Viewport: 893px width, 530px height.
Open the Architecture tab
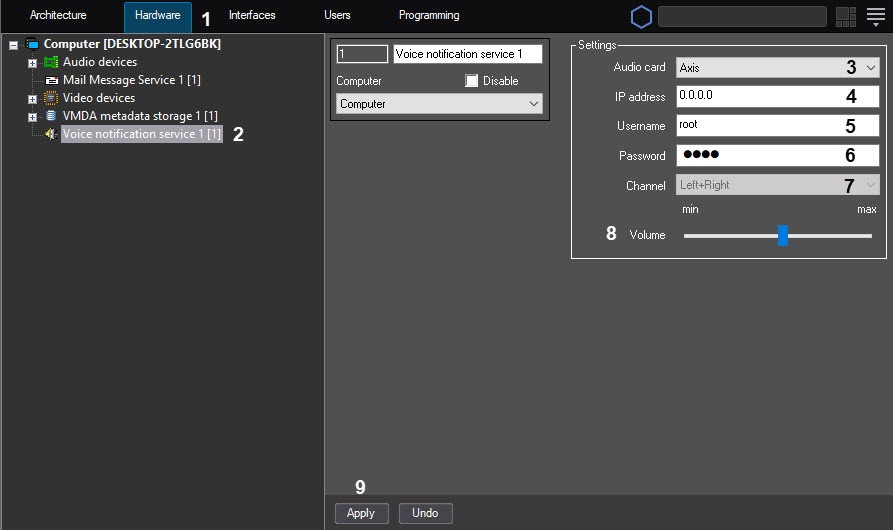58,15
